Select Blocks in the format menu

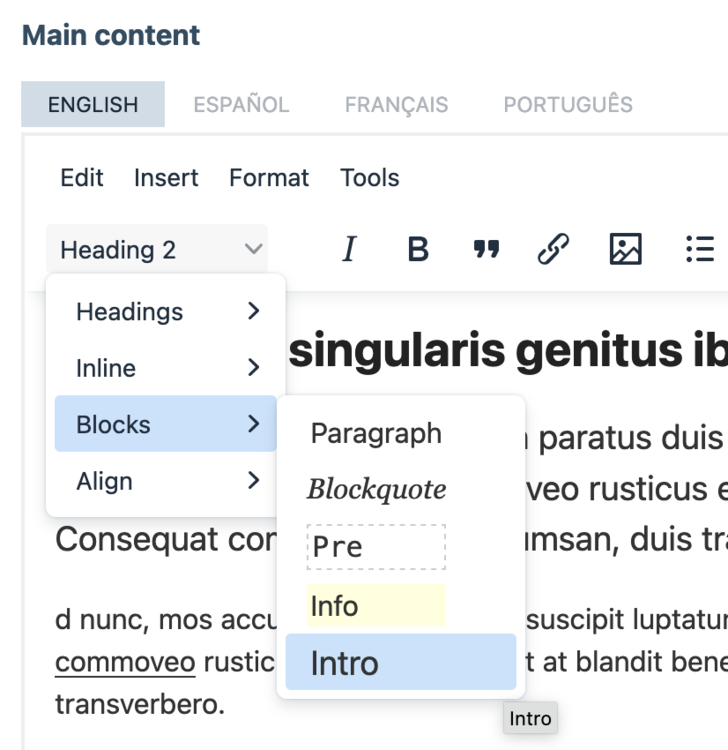165,424
